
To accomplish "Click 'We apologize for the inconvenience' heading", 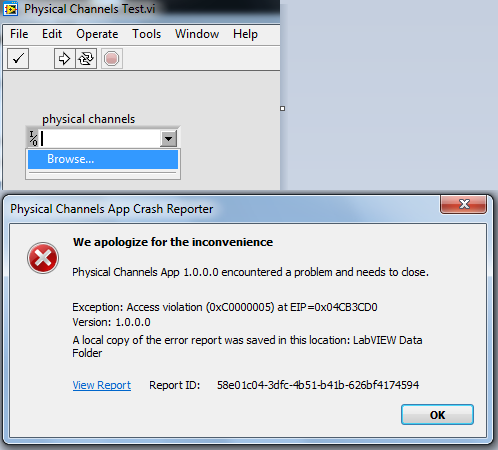I will [173, 242].
